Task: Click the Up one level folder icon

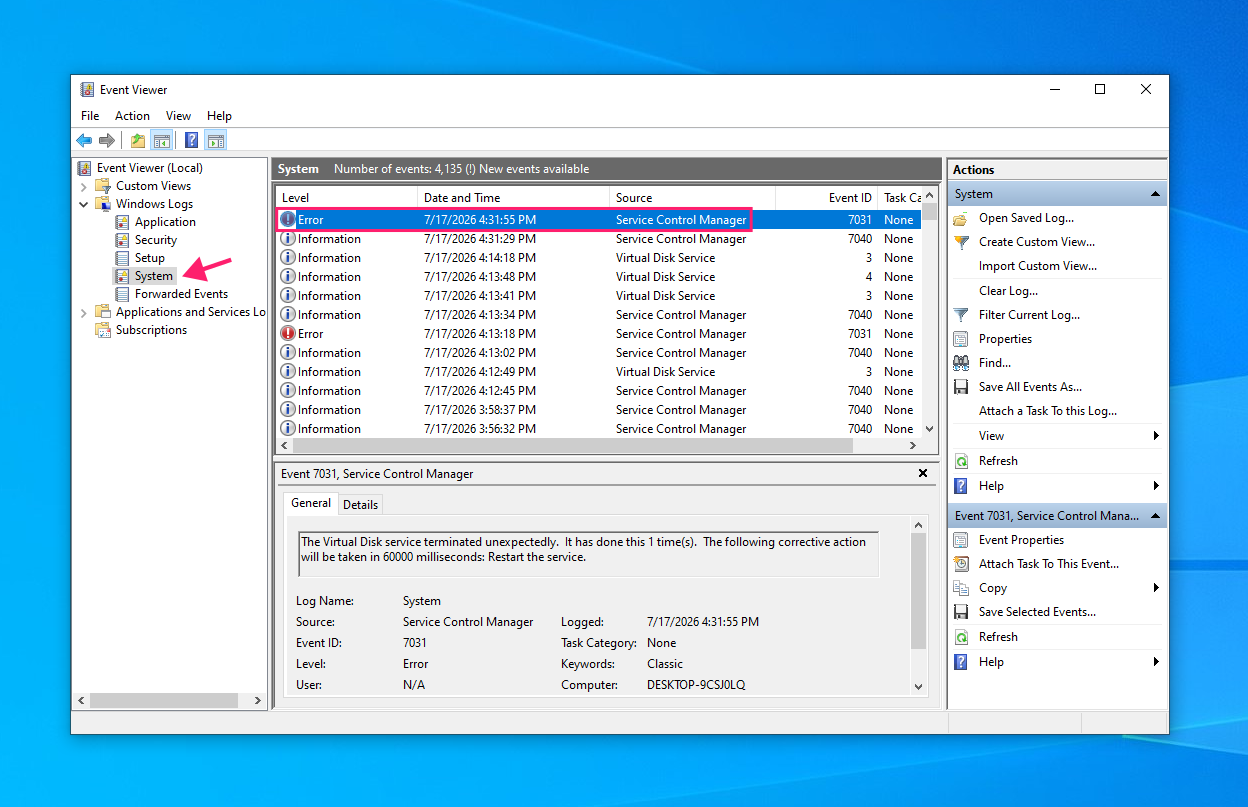Action: (x=138, y=141)
